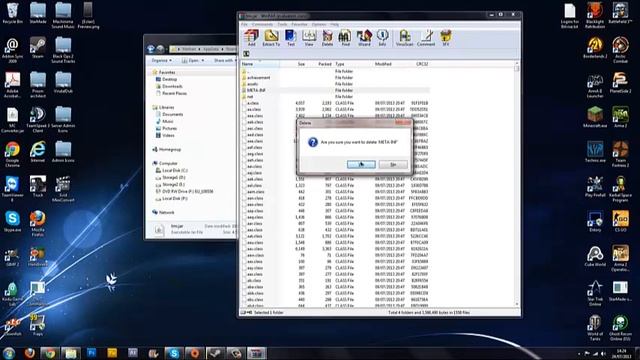
Task: Click Skype icon in taskbar
Action: point(173,353)
